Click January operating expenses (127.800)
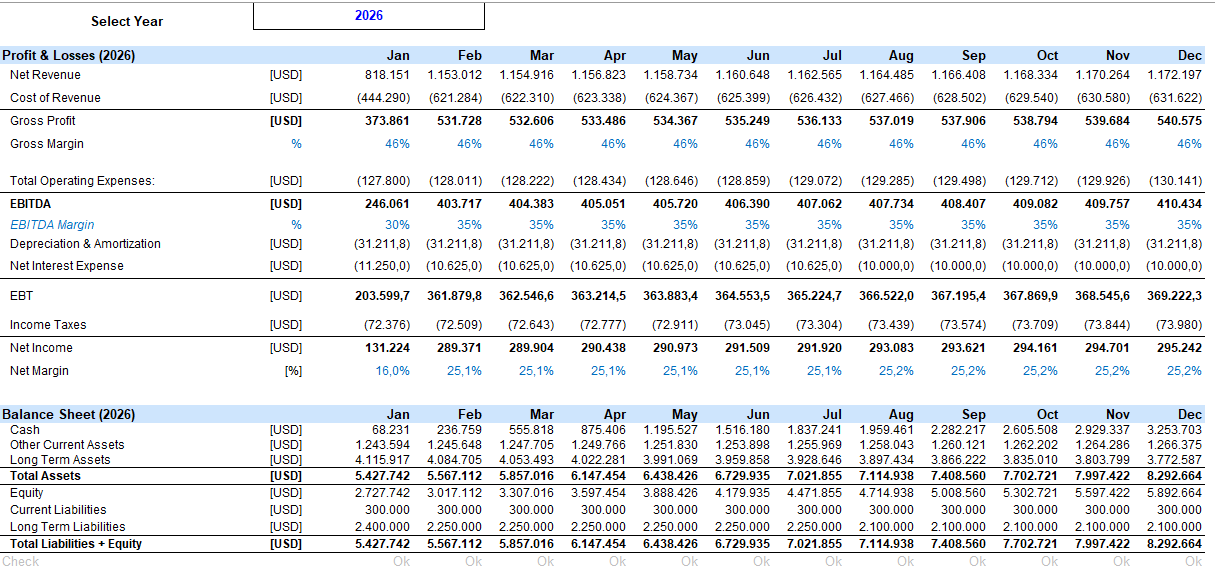This screenshot has height=574, width=1215. click(384, 181)
